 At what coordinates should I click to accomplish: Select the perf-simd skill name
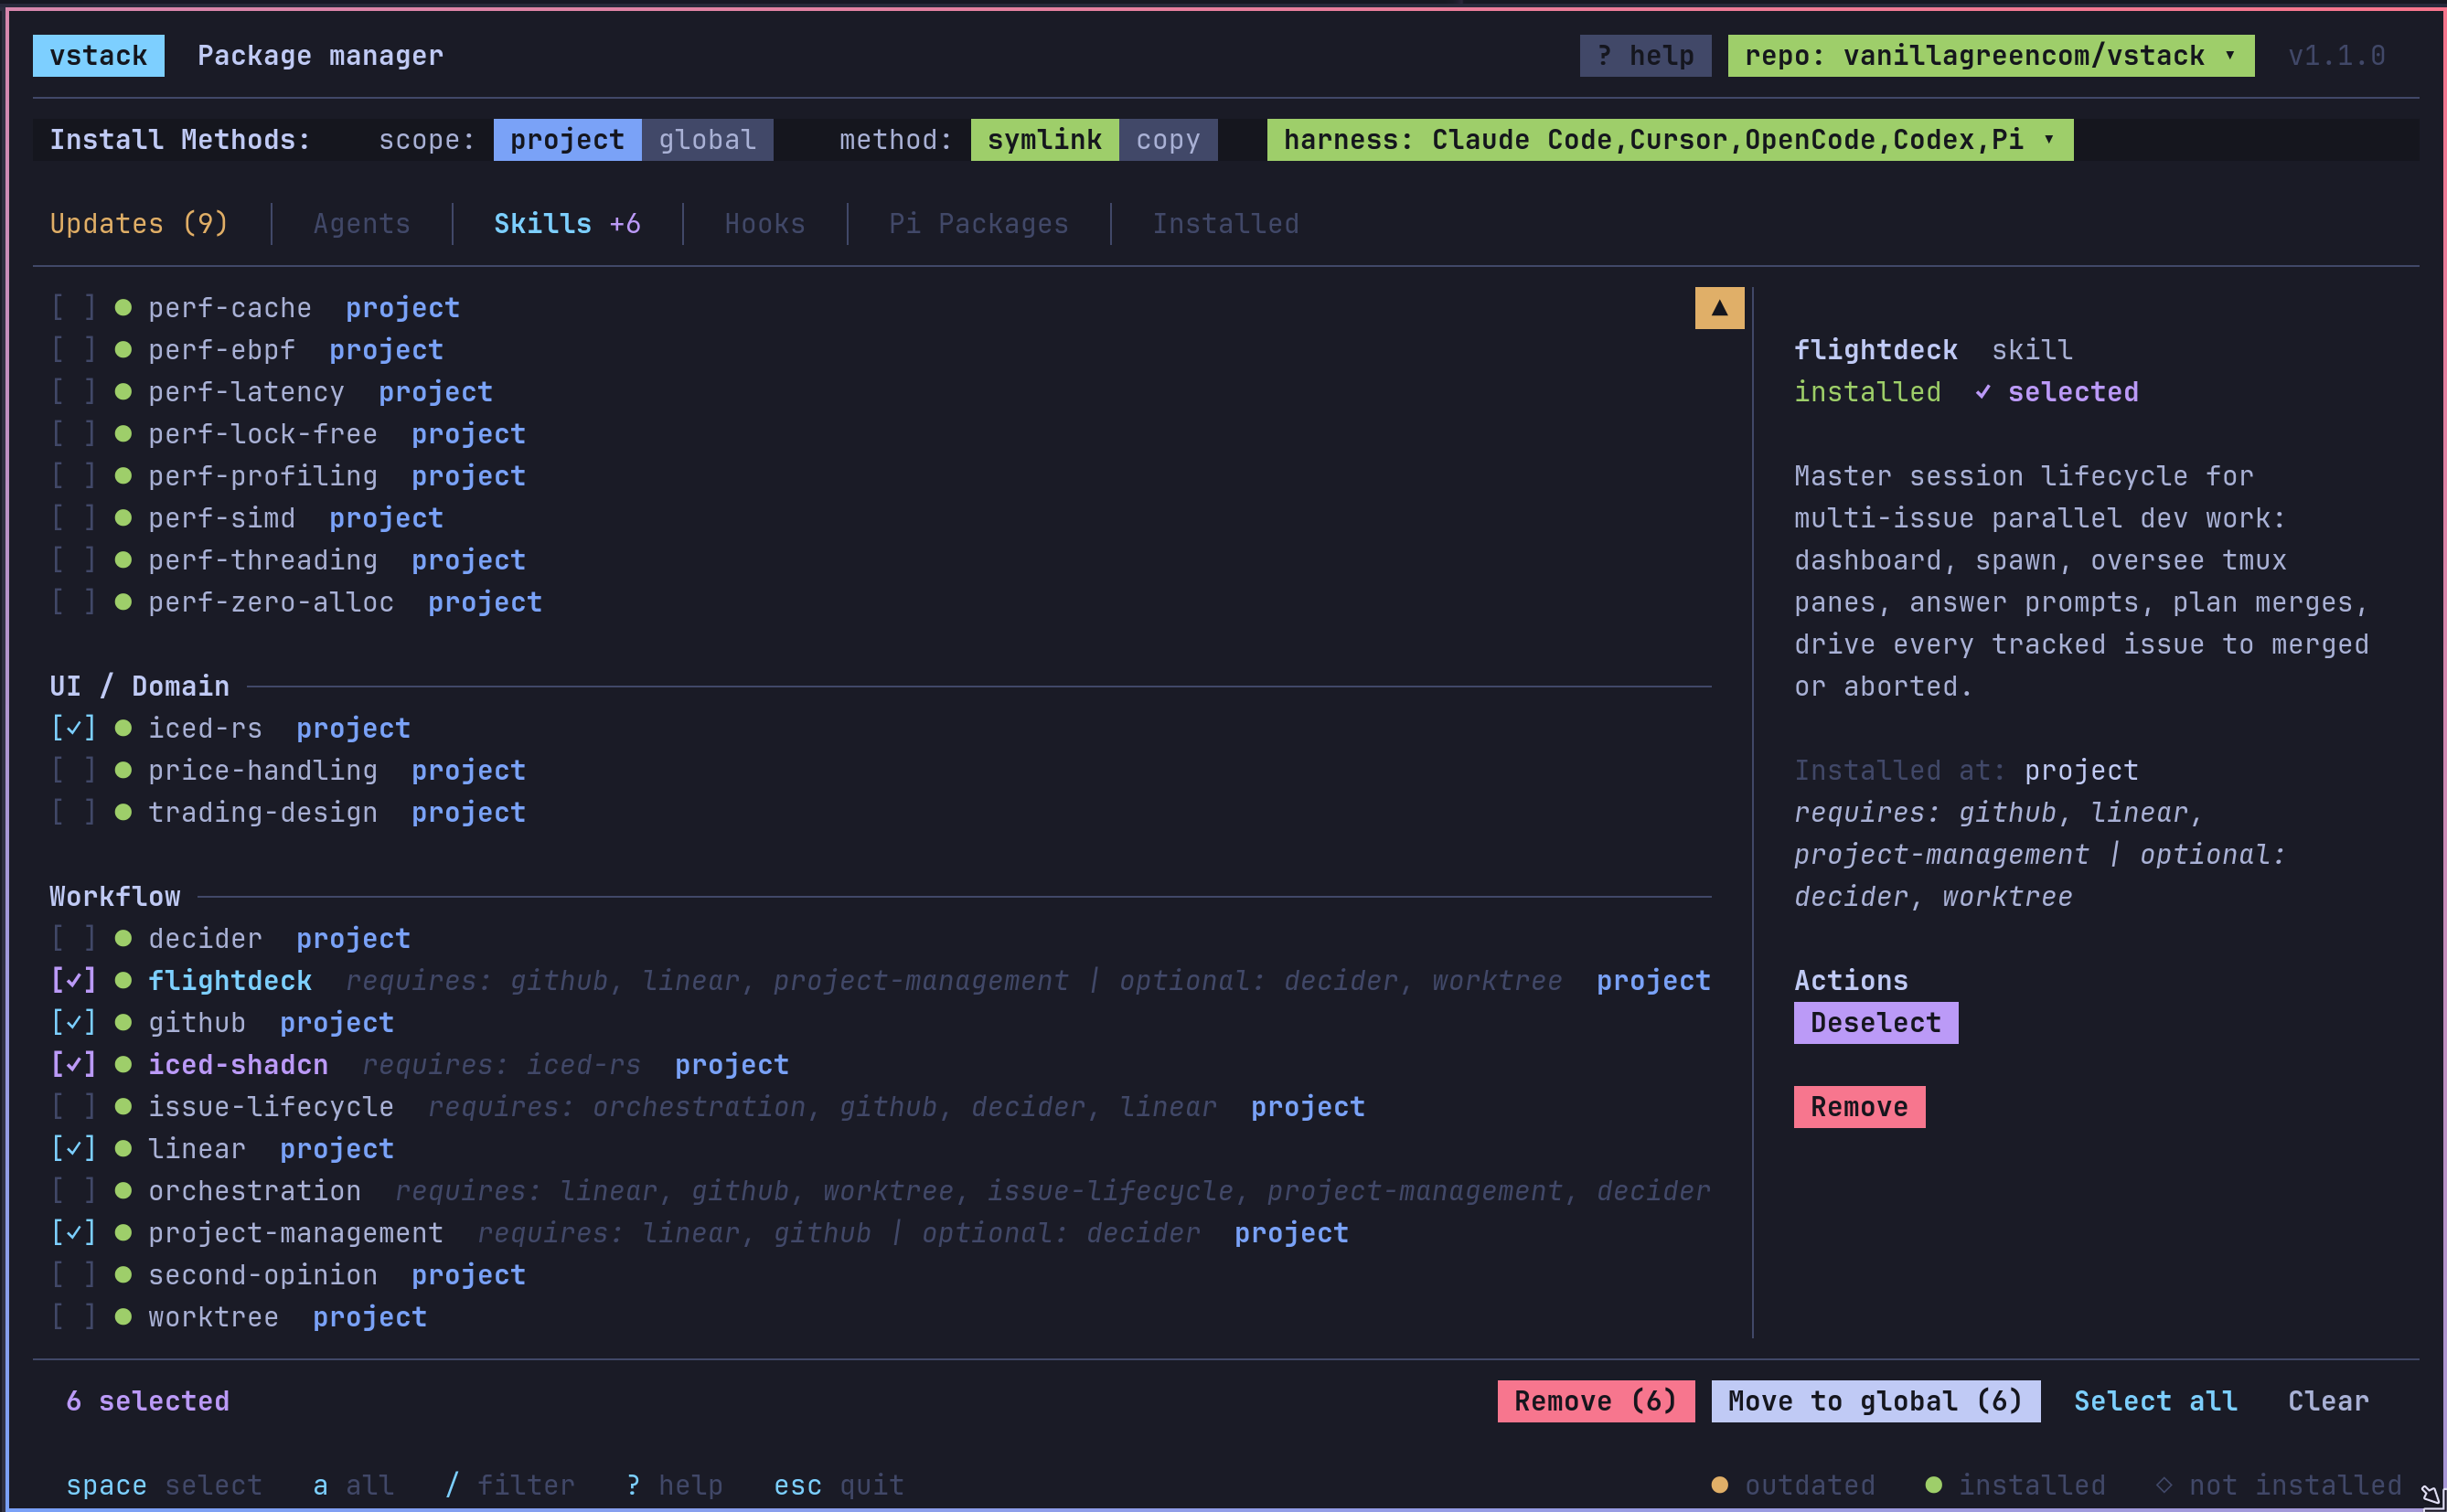[x=222, y=518]
